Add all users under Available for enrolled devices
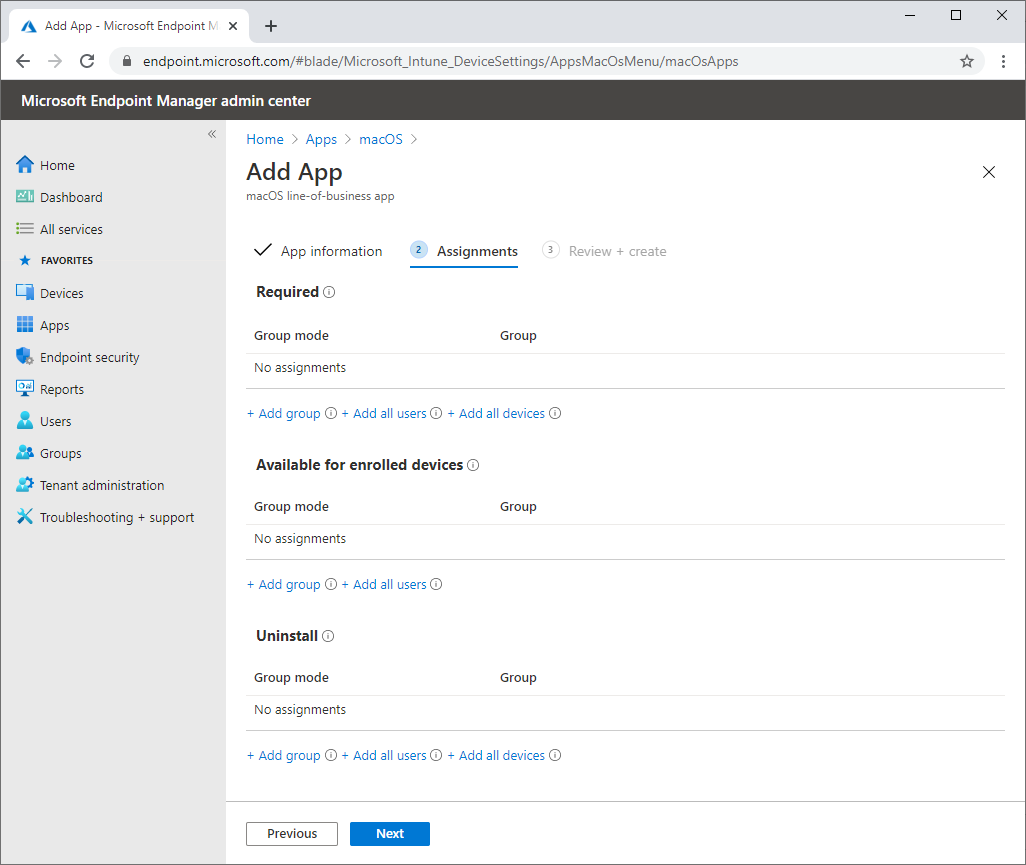 coord(384,584)
